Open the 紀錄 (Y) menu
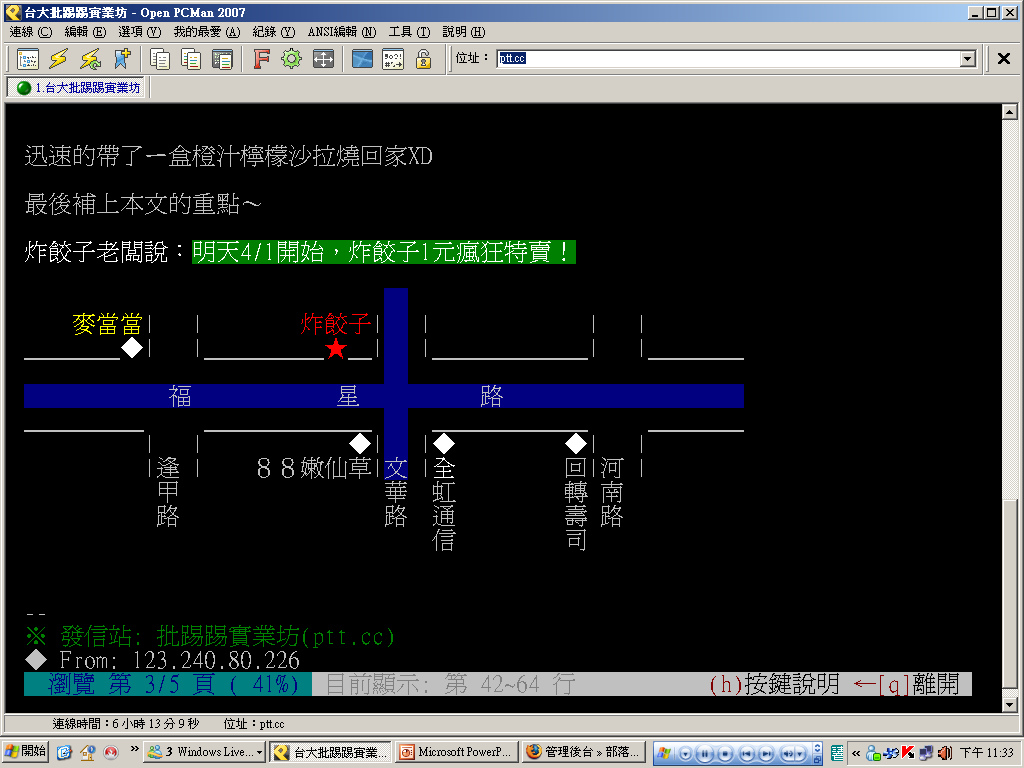The image size is (1024, 768). (x=274, y=31)
